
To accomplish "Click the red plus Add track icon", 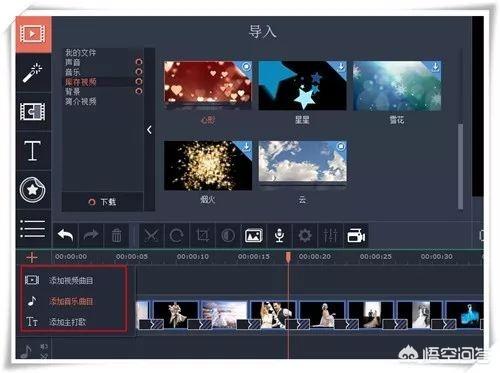I will click(32, 257).
